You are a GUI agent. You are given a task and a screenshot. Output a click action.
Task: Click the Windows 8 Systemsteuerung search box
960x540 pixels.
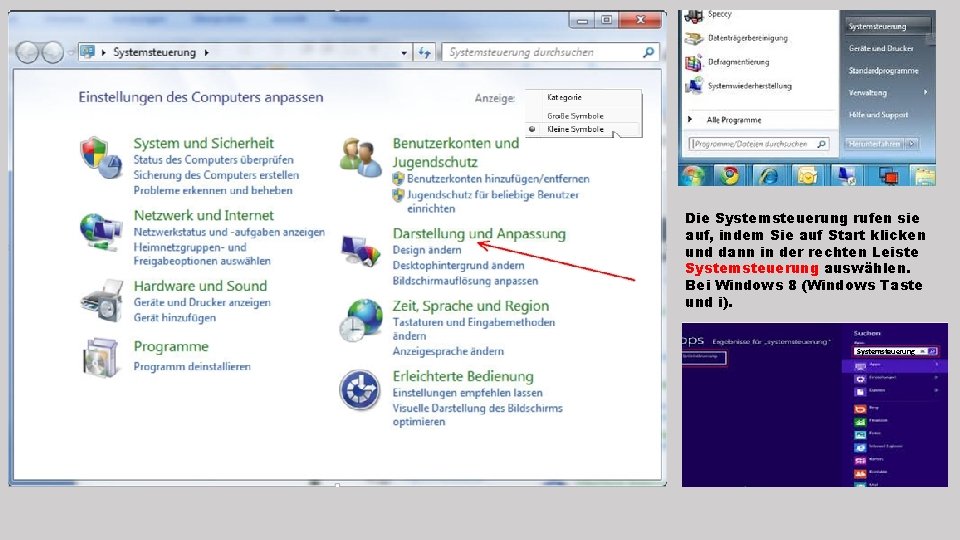[894, 351]
